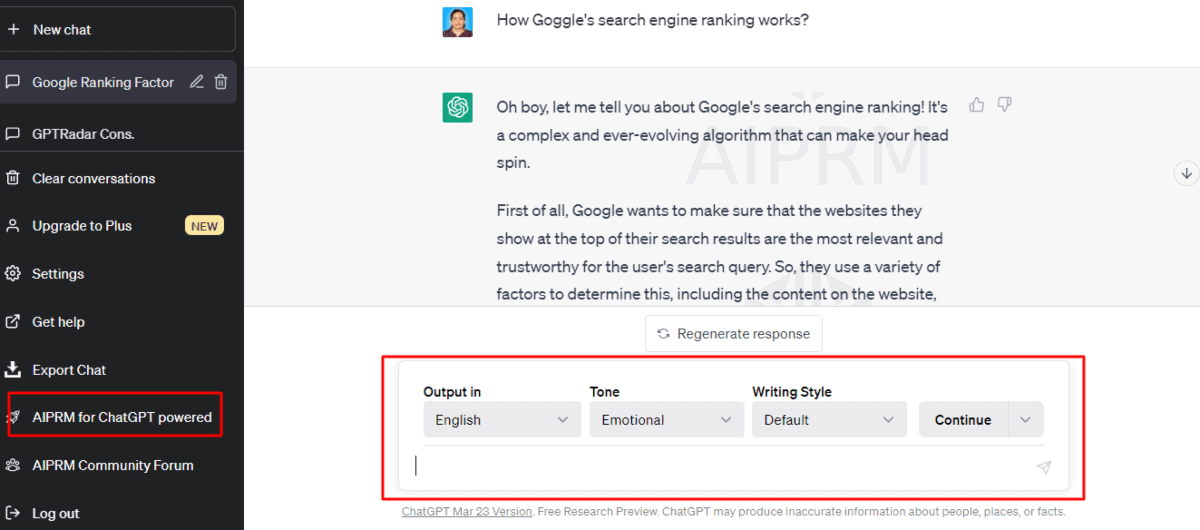This screenshot has width=1200, height=530.
Task: Open the Tone dropdown set to Emotional
Action: click(x=667, y=420)
